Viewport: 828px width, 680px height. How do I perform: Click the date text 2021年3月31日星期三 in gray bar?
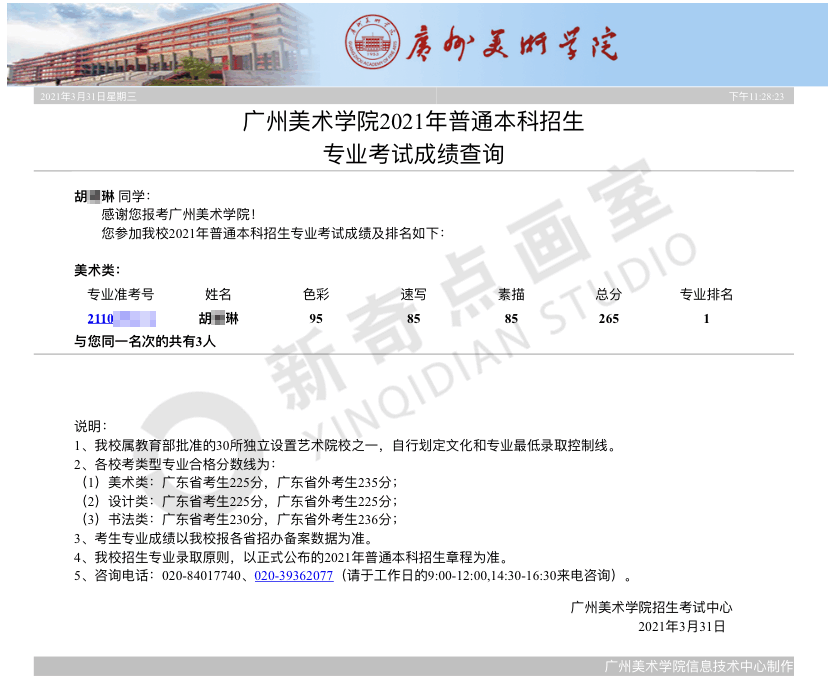tap(88, 96)
